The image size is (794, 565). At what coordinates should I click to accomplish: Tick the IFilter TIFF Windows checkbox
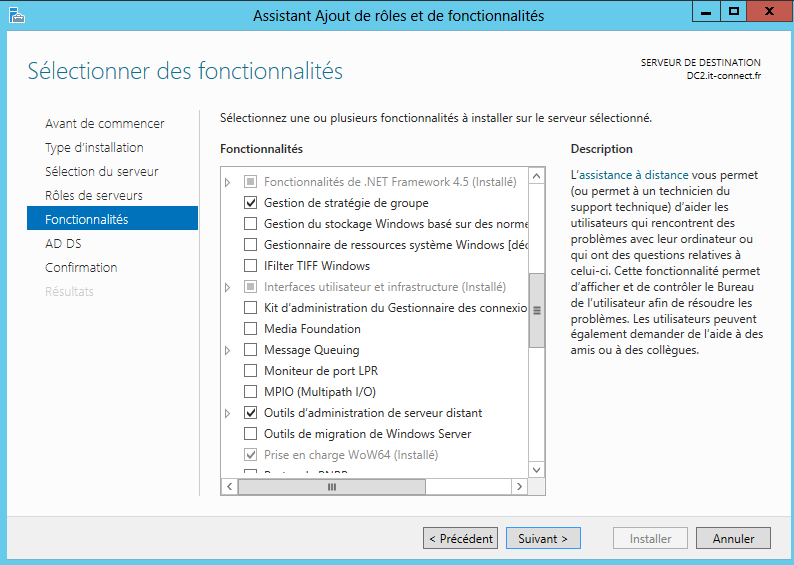coord(251,266)
